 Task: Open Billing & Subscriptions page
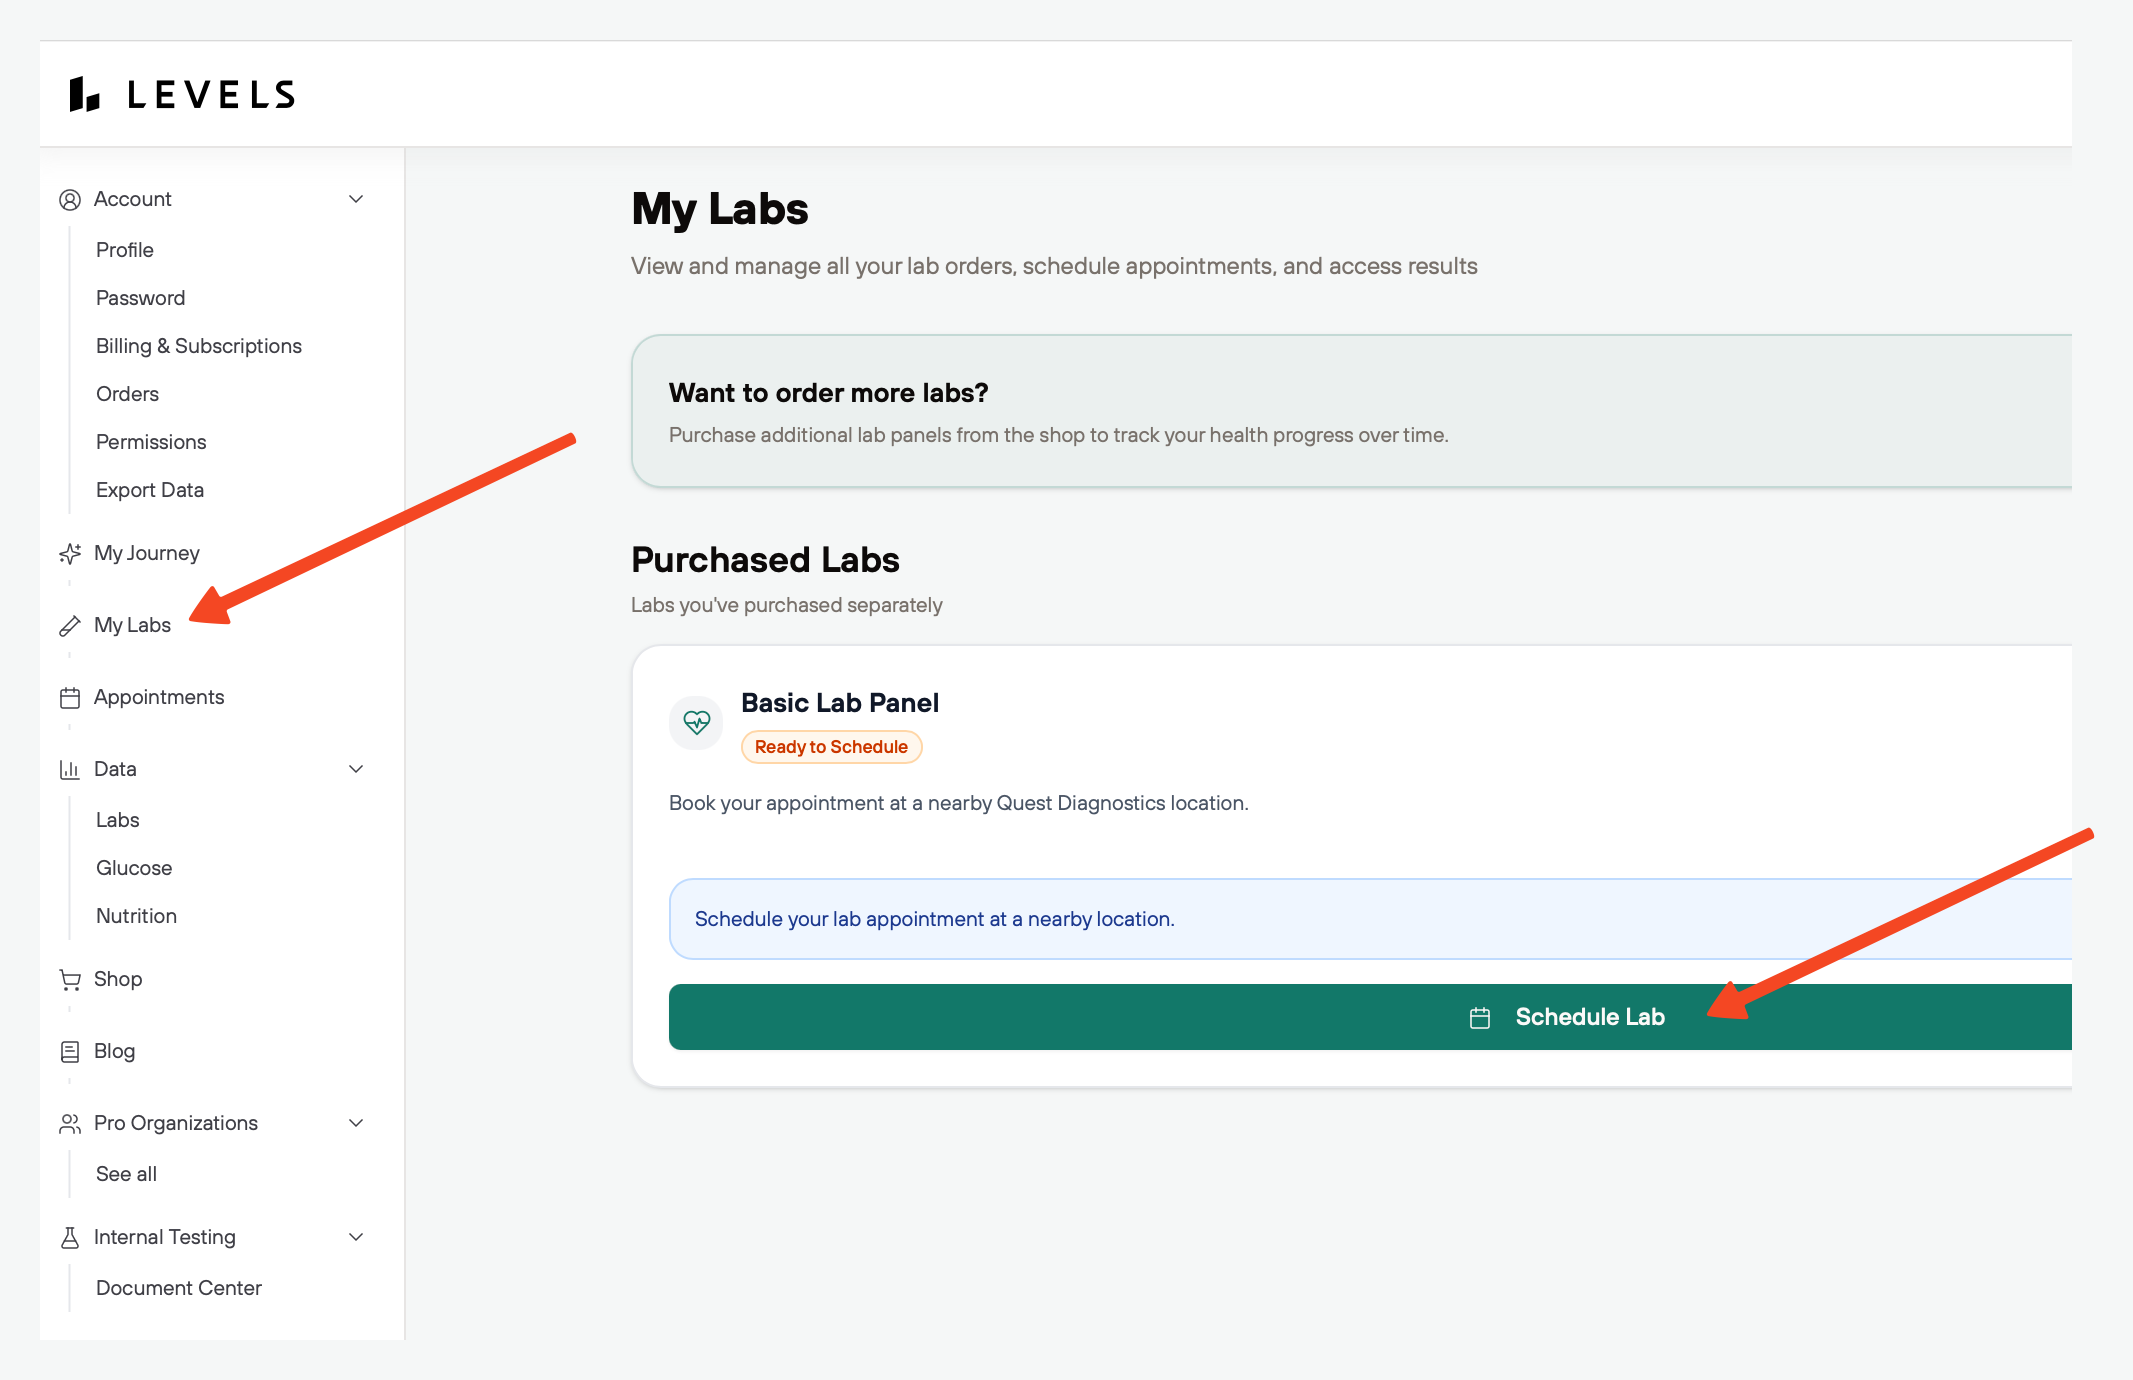(x=199, y=346)
